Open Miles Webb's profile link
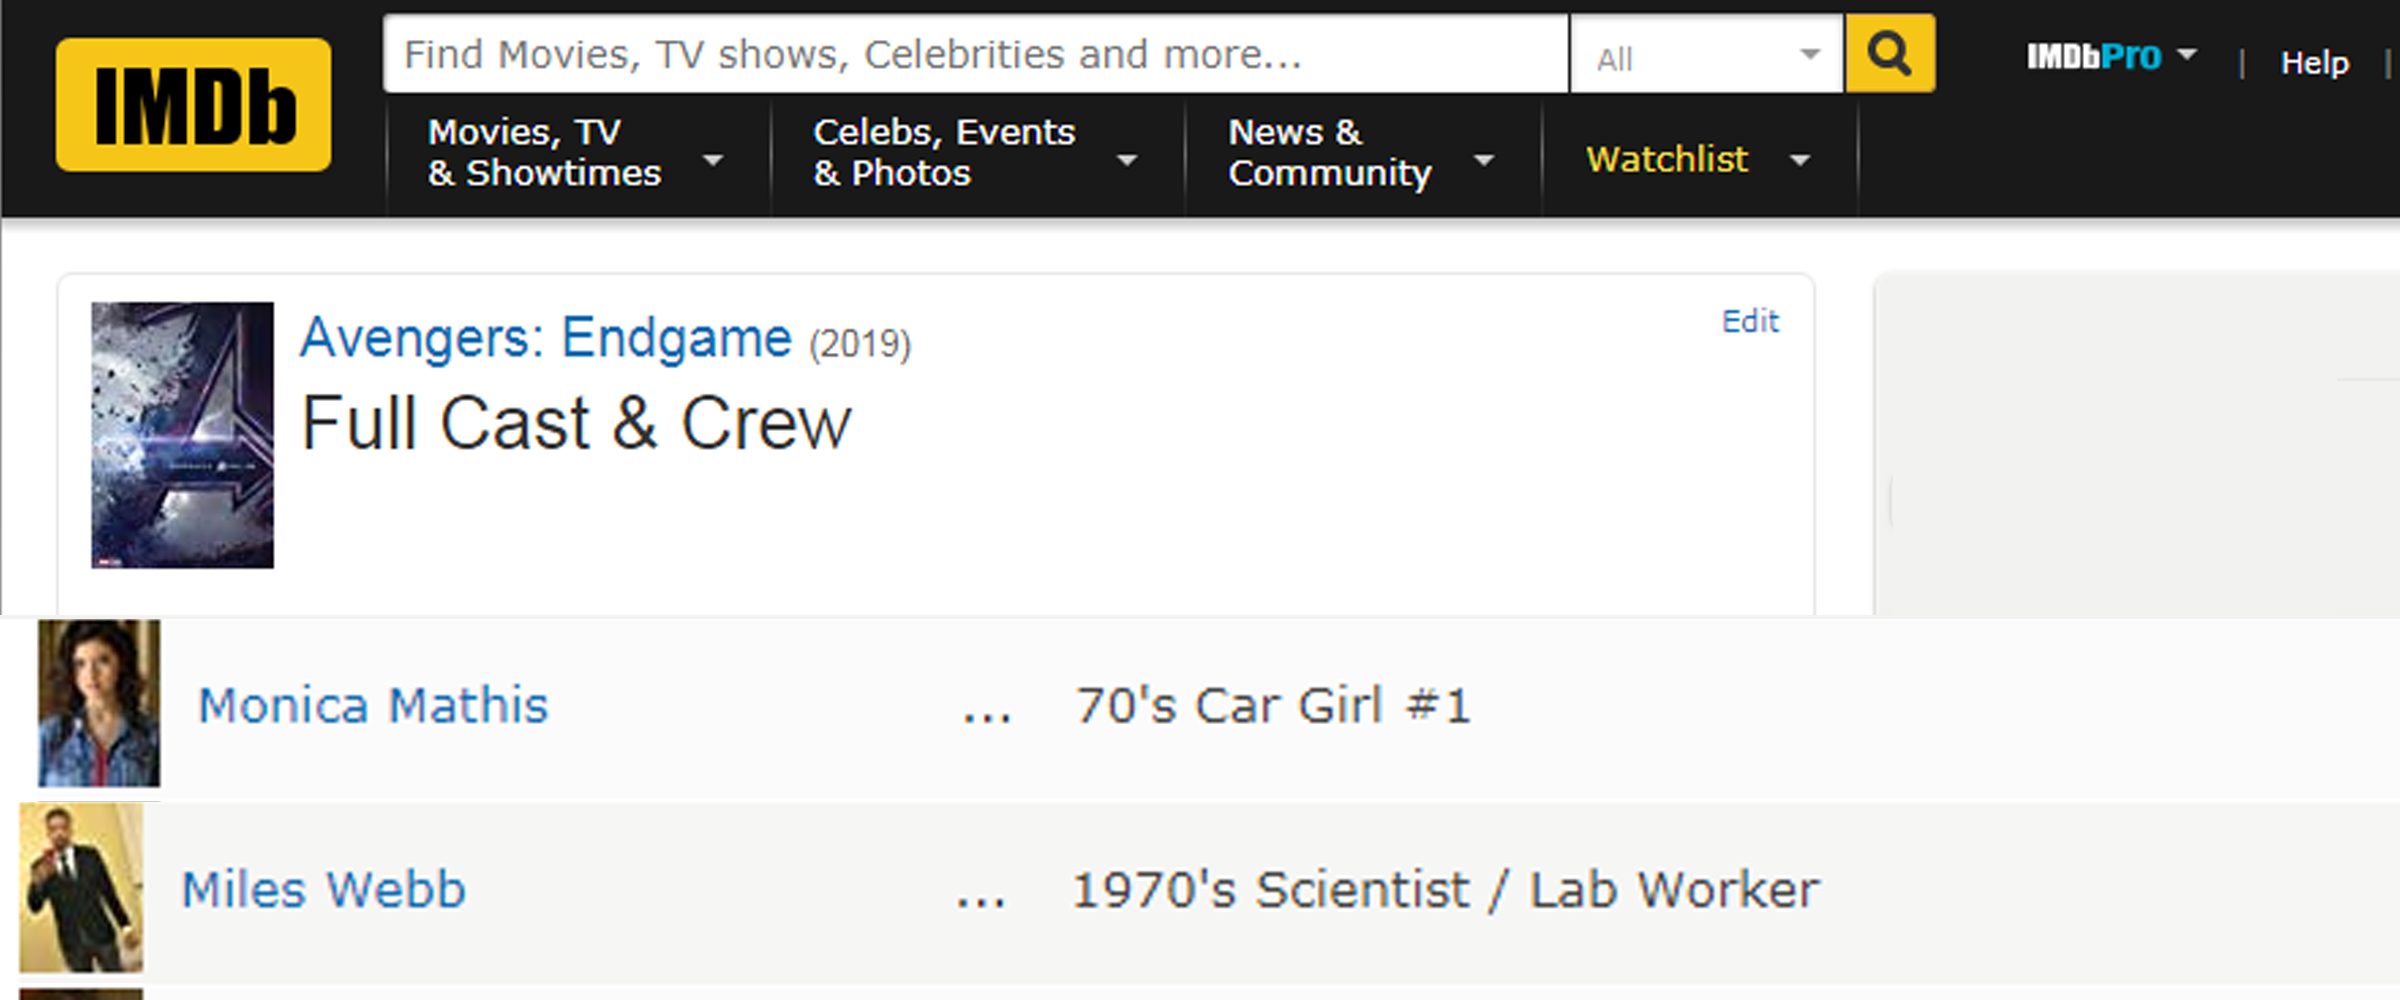 pyautogui.click(x=323, y=889)
